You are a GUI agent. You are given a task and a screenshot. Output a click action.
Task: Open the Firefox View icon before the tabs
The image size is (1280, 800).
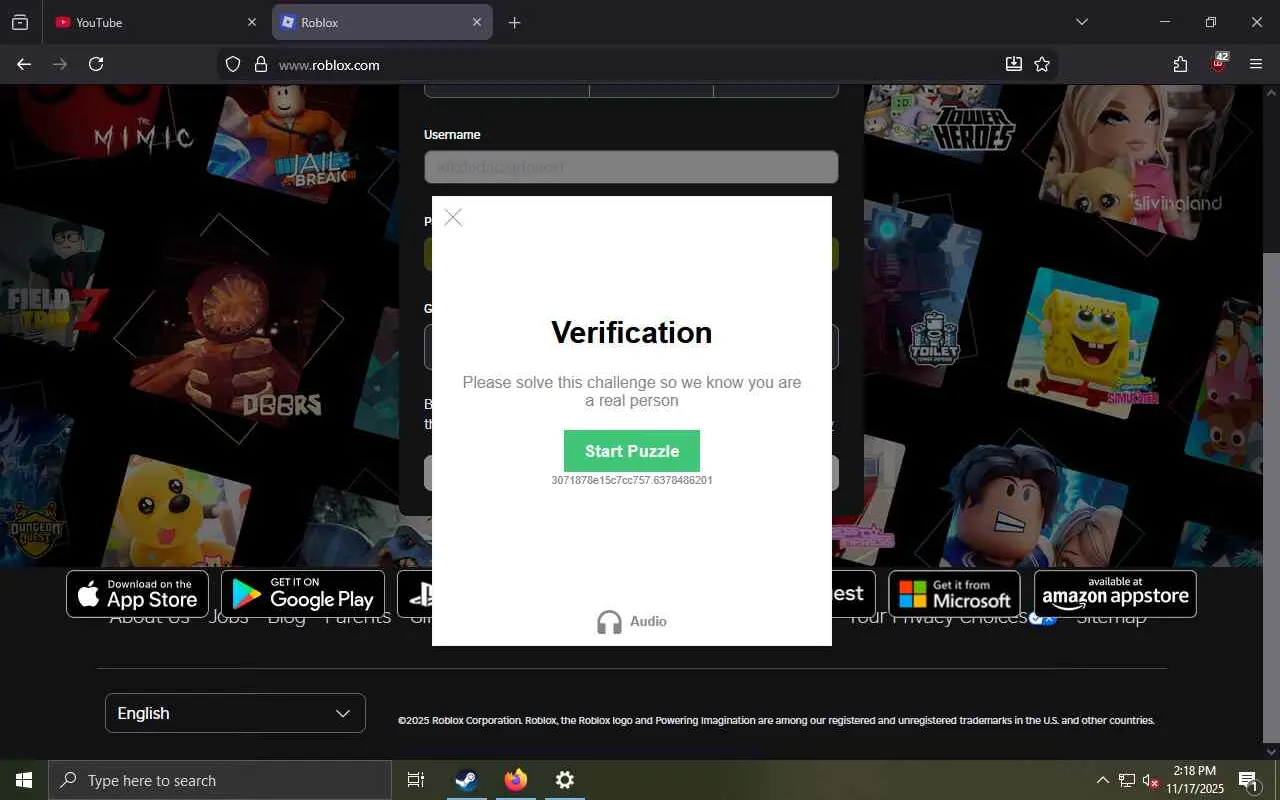click(x=20, y=22)
